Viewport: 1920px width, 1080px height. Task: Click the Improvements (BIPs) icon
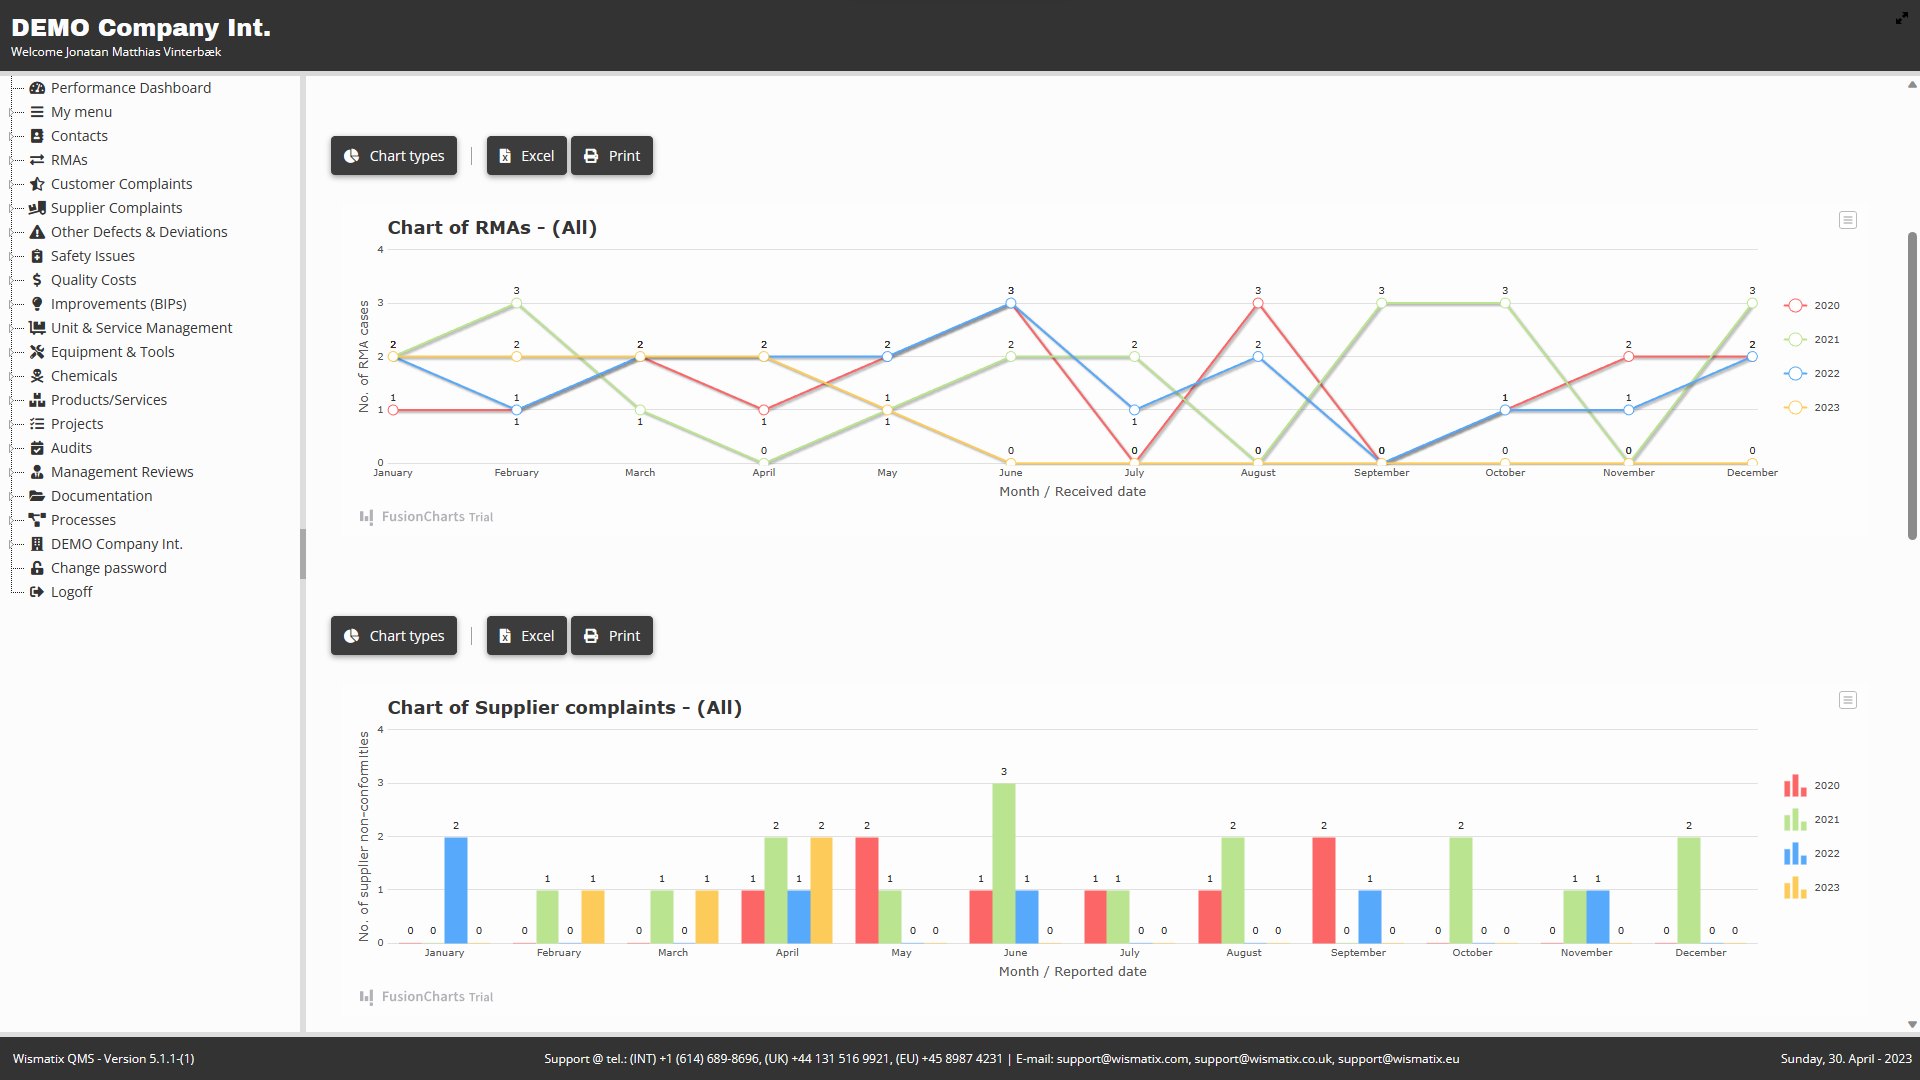36,303
